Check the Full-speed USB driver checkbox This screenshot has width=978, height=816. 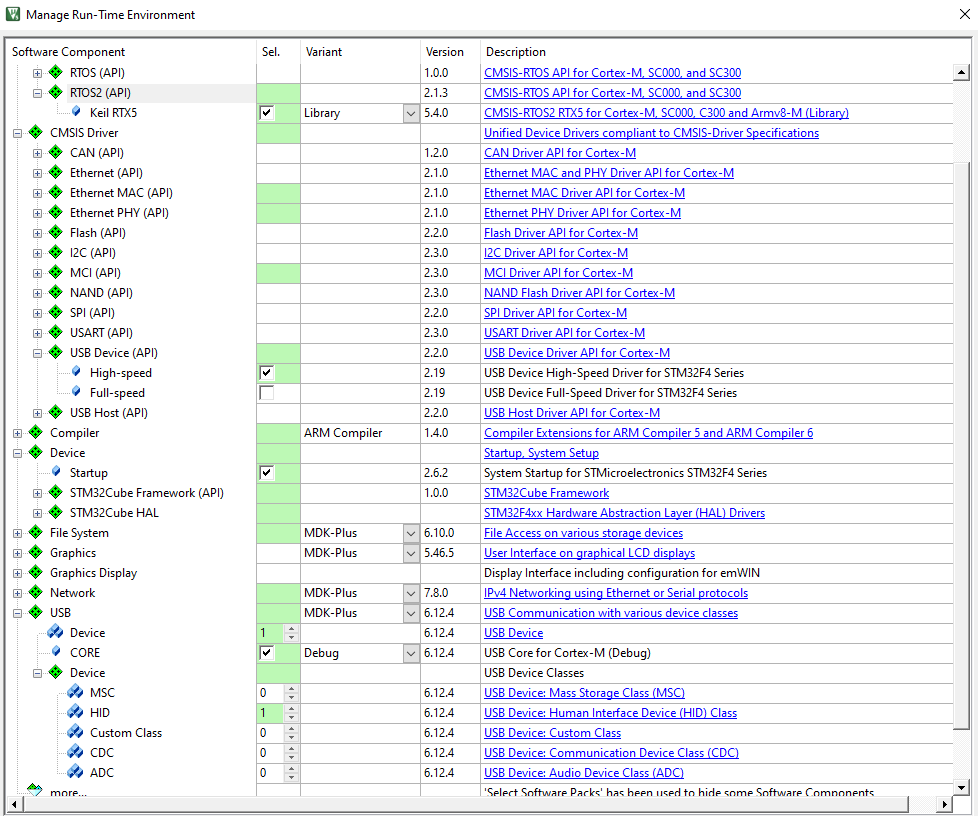pyautogui.click(x=266, y=393)
